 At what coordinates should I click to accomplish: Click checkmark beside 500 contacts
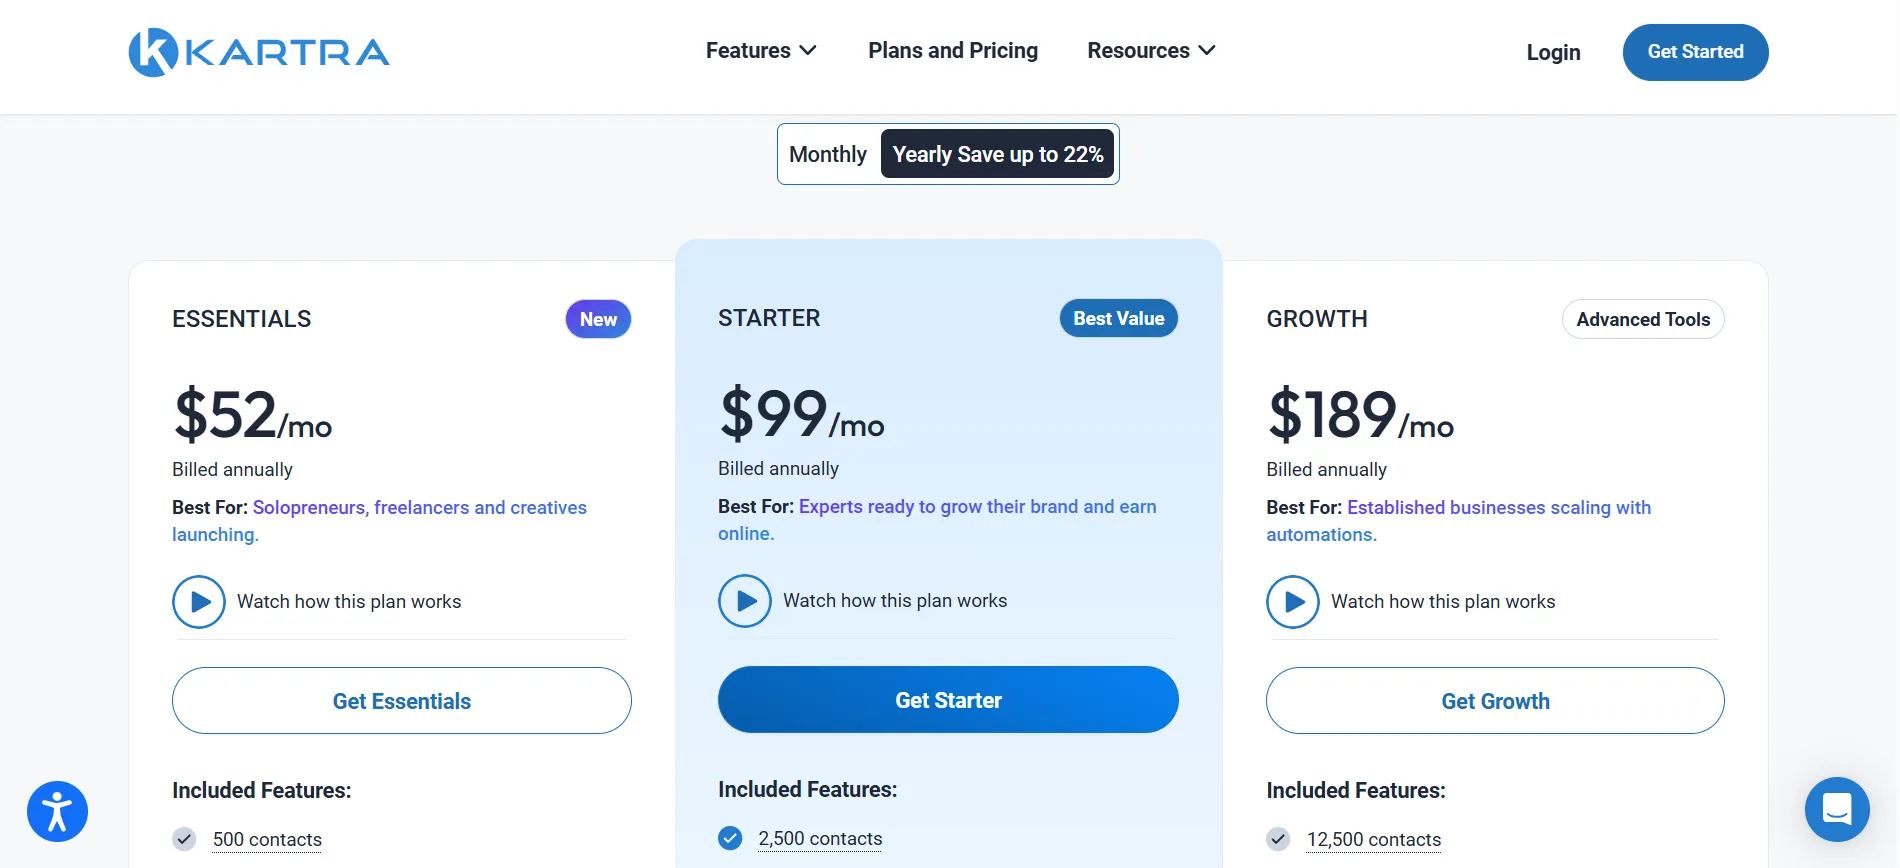pyautogui.click(x=184, y=839)
